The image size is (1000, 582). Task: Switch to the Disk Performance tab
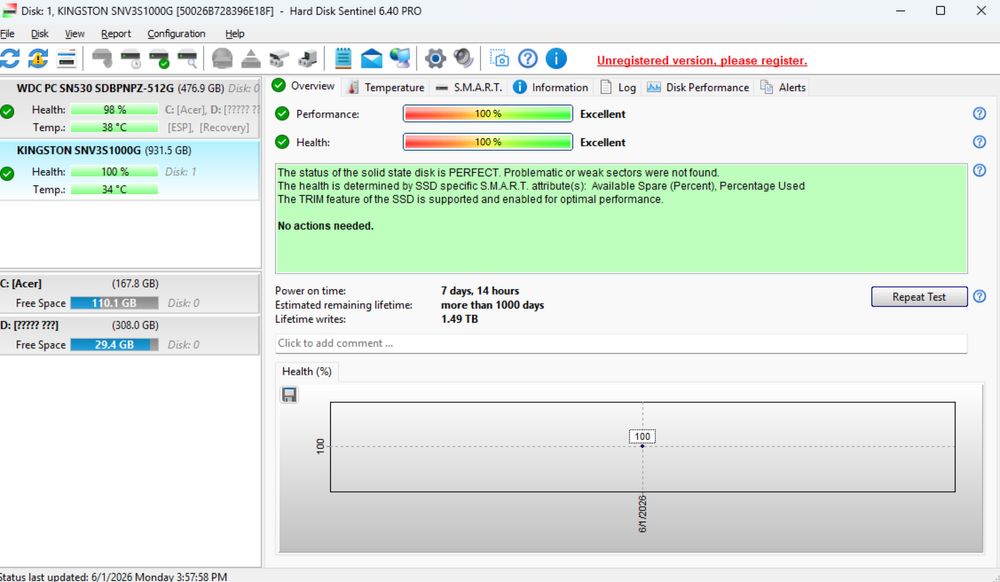(698, 87)
